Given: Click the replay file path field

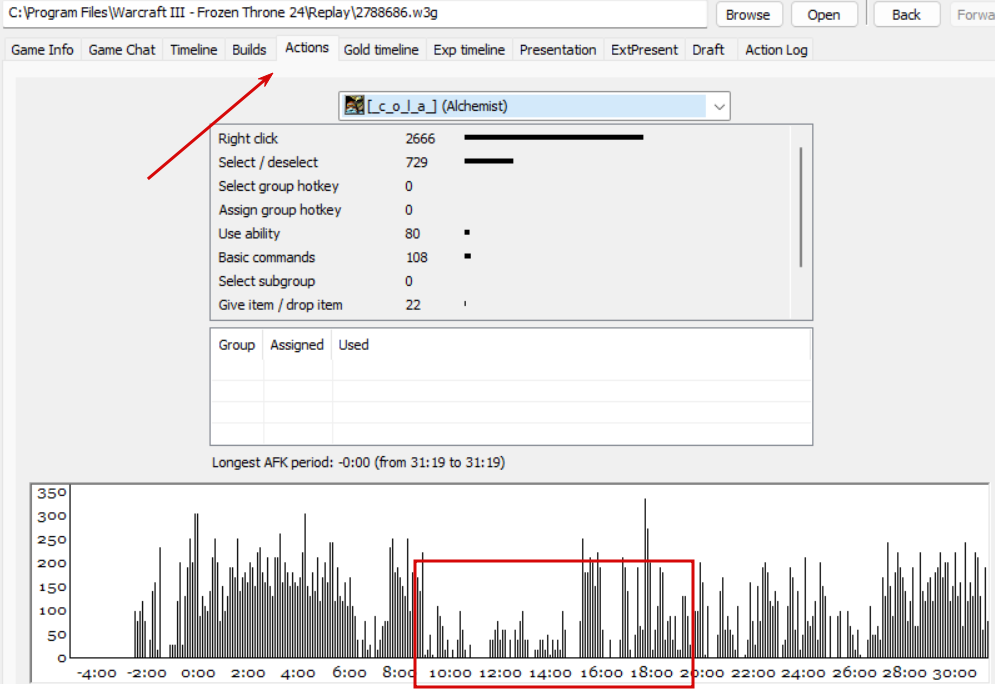Looking at the screenshot, I should pos(355,13).
